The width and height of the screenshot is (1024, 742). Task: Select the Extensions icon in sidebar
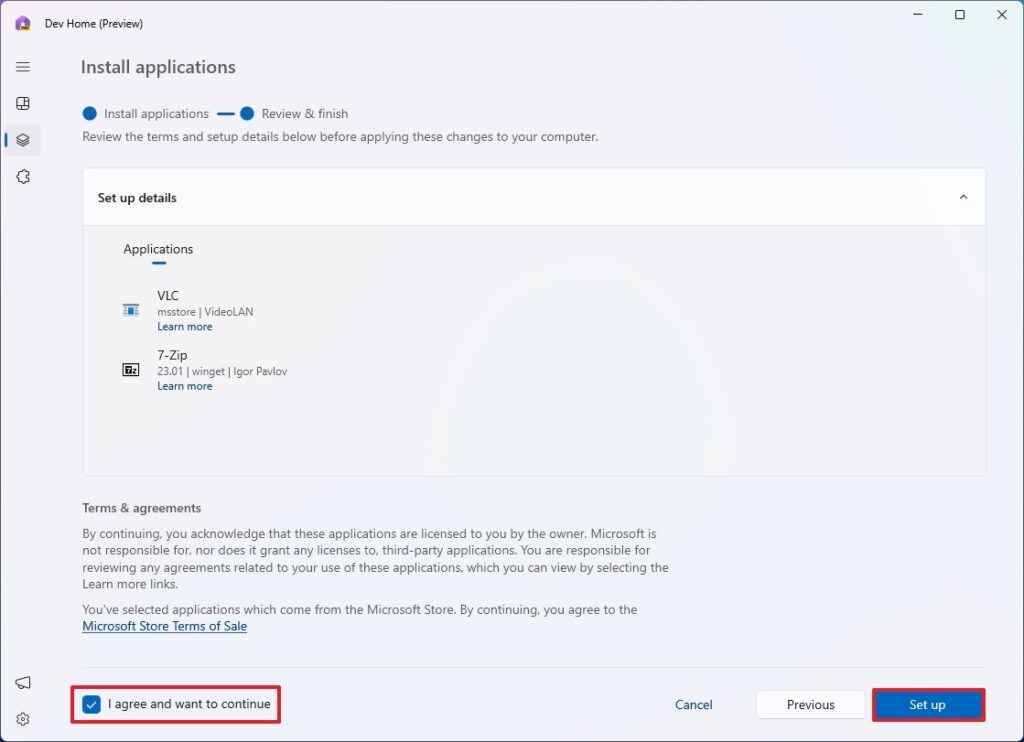coord(22,176)
